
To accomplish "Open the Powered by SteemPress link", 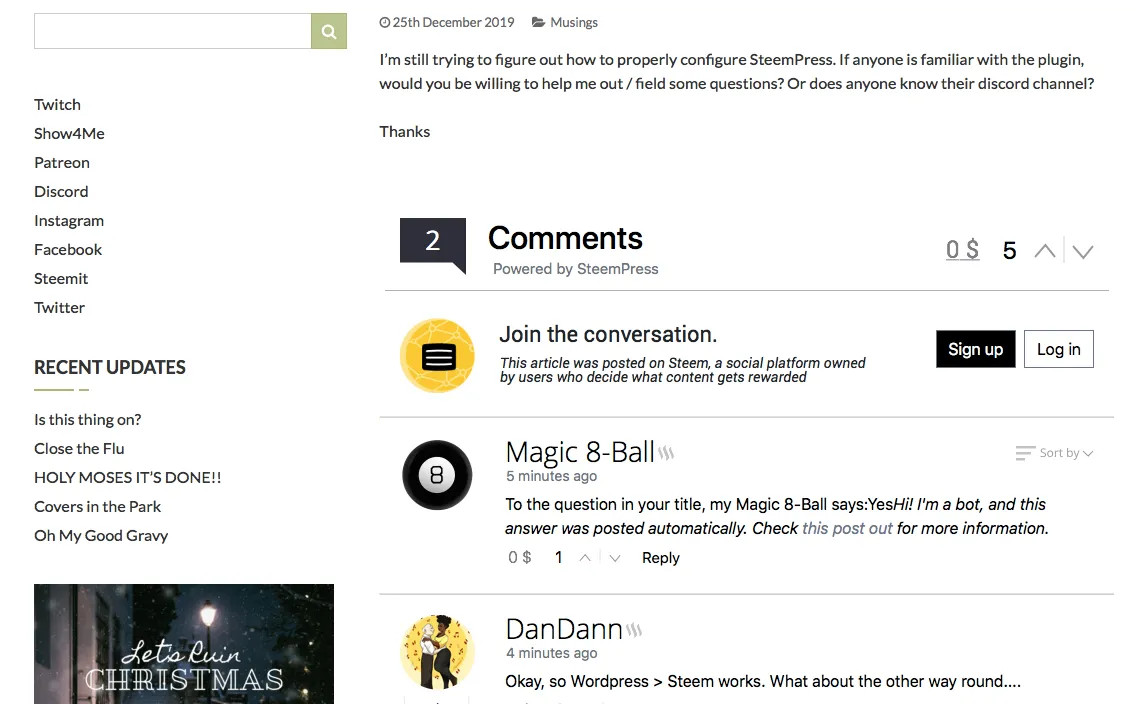I will (x=576, y=269).
